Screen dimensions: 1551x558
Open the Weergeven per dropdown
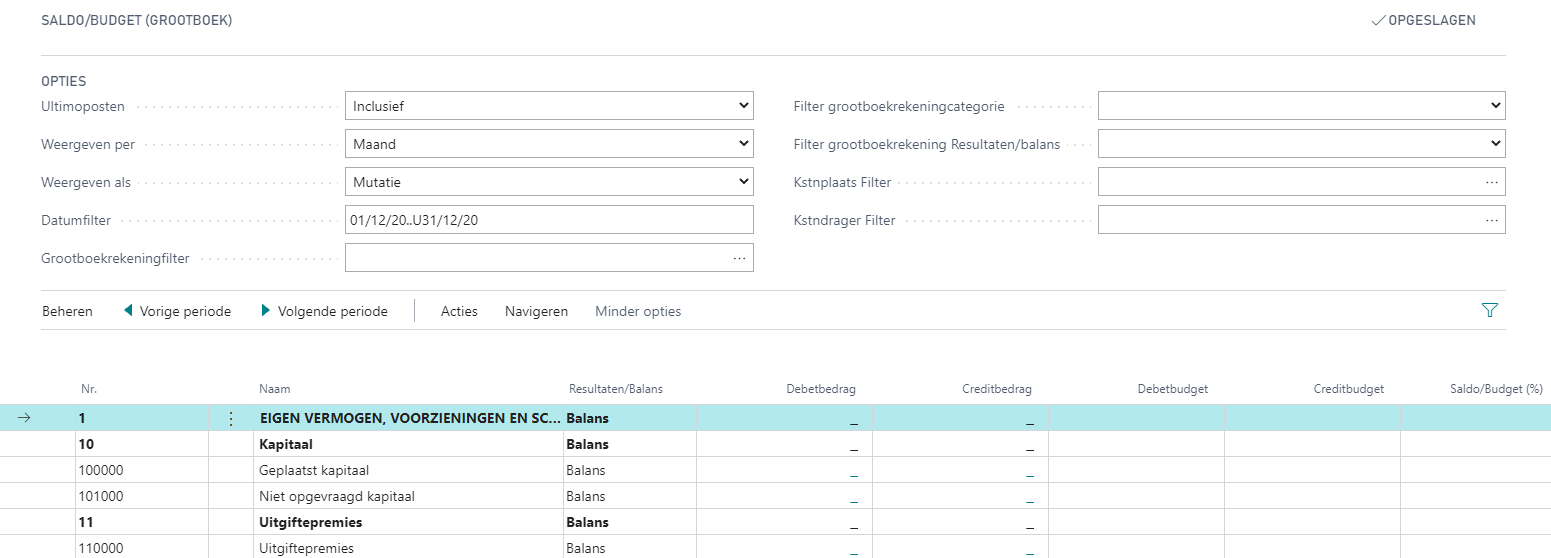548,144
